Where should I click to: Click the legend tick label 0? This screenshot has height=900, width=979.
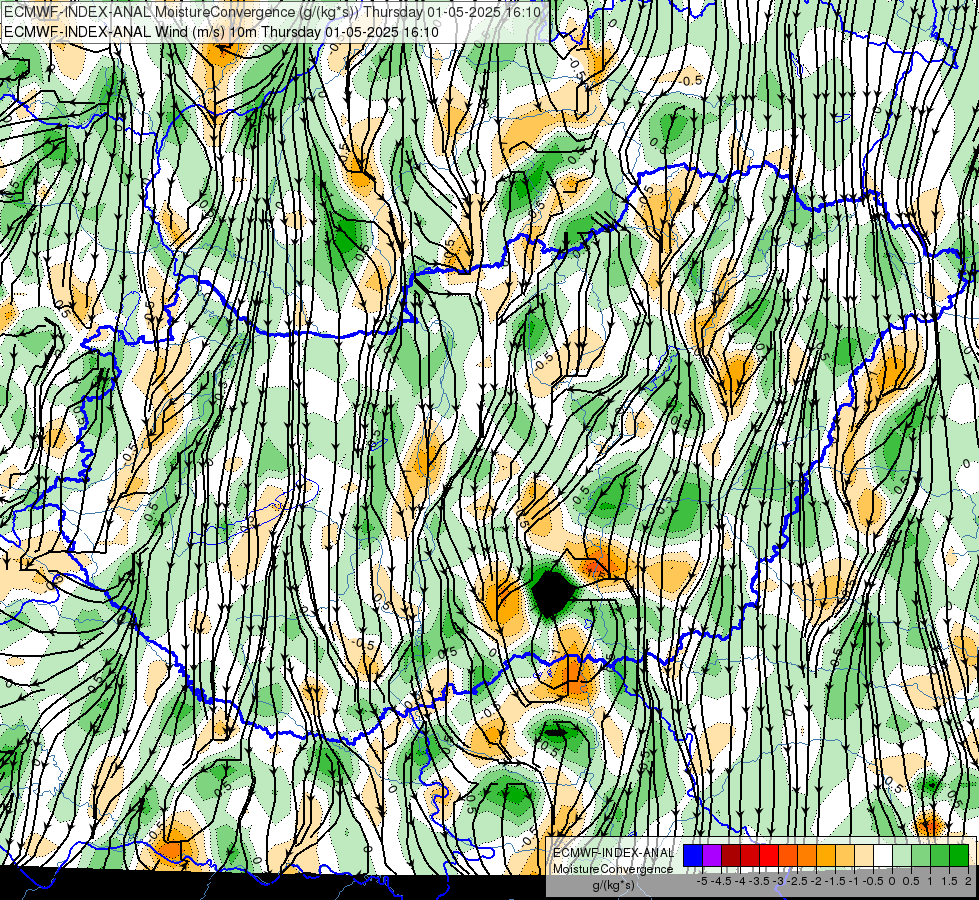tap(892, 881)
